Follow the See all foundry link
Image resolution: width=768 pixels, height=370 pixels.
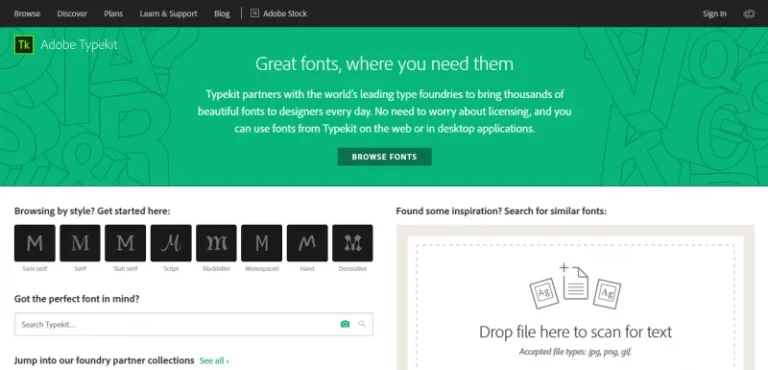click(x=214, y=361)
